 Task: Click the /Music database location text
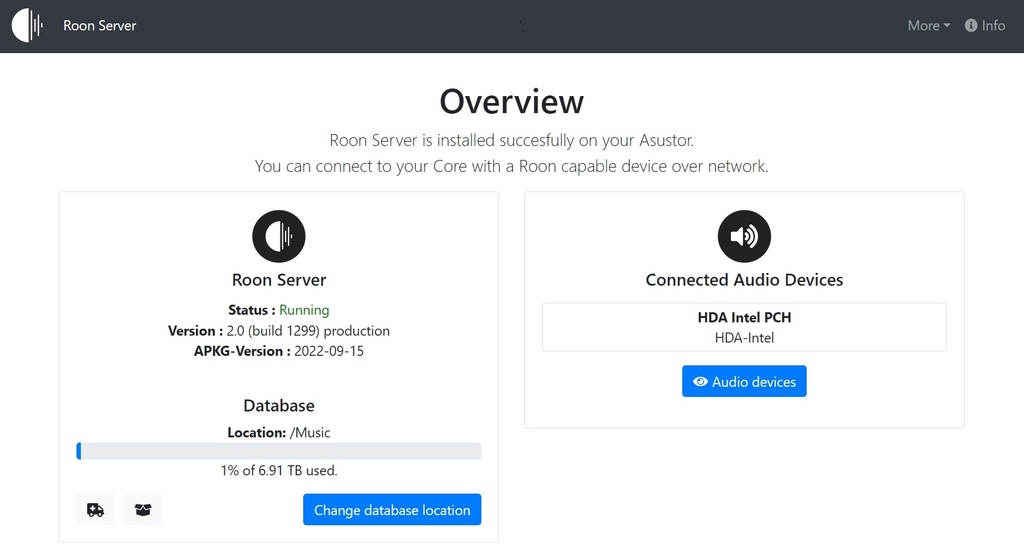point(310,432)
